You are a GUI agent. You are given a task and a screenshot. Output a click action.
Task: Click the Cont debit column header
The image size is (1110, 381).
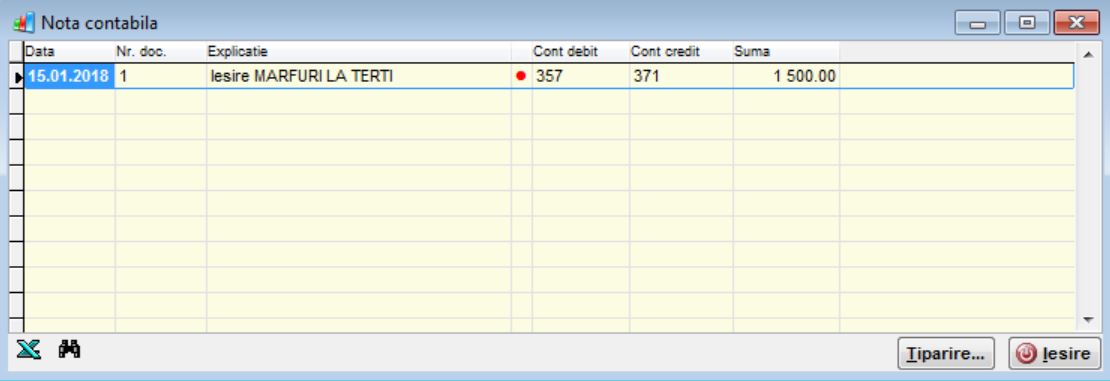[x=580, y=52]
